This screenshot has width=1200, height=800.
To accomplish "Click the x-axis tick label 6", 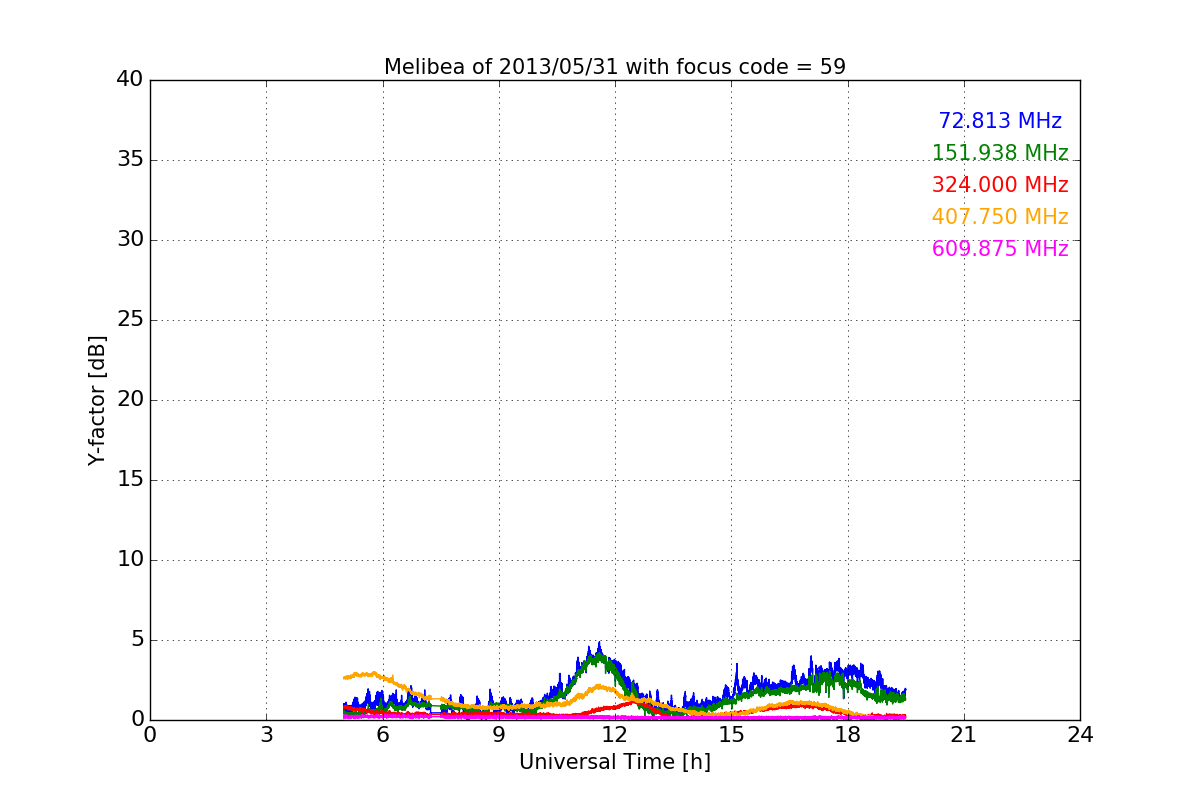I will 383,734.
